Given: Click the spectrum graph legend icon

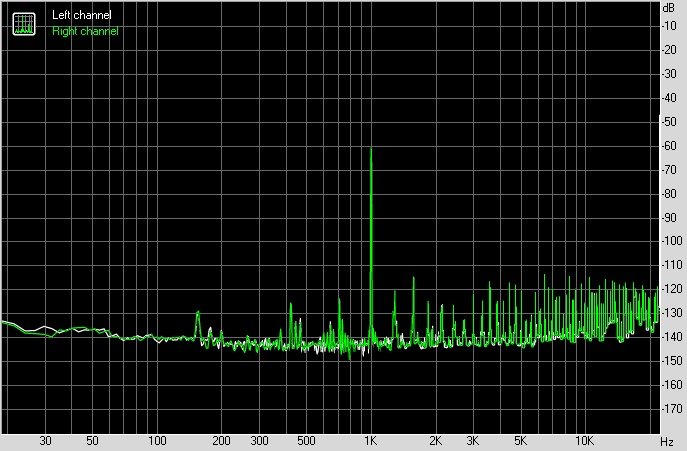Looking at the screenshot, I should (x=22, y=23).
